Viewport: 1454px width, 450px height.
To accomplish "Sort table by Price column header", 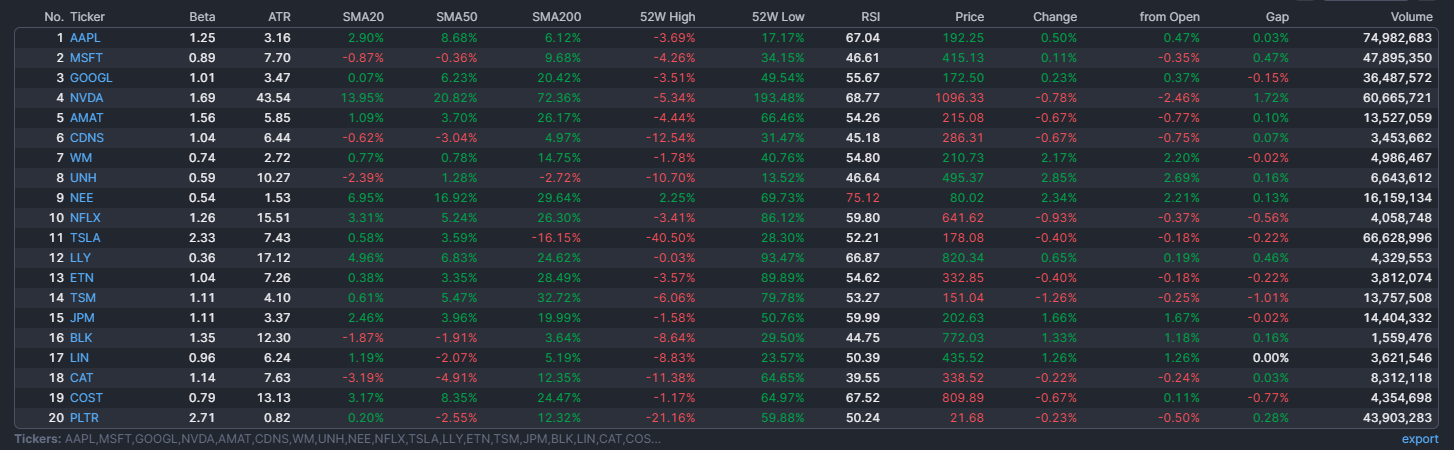I will [970, 17].
